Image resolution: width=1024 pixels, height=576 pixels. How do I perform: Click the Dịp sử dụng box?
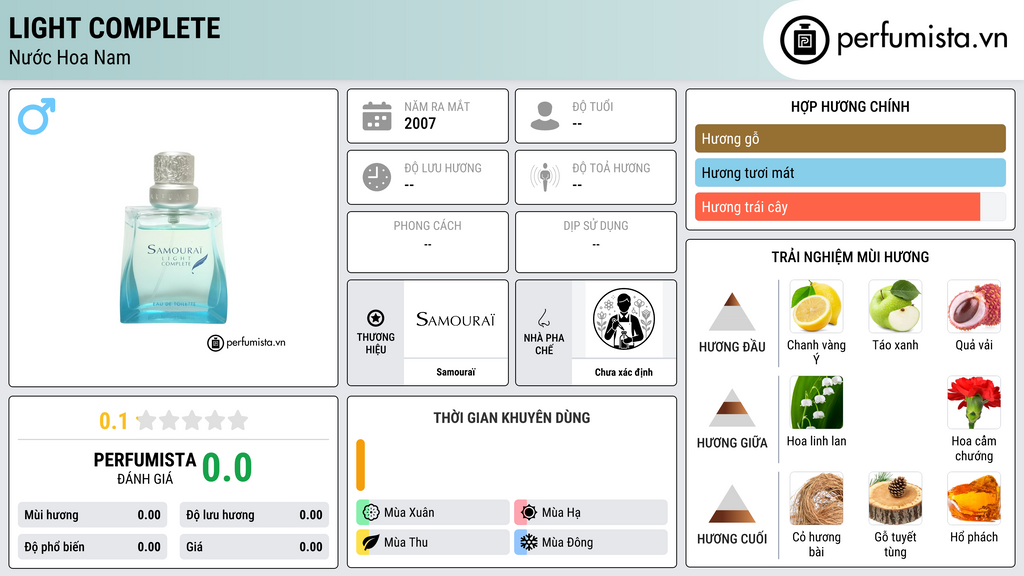pos(596,242)
